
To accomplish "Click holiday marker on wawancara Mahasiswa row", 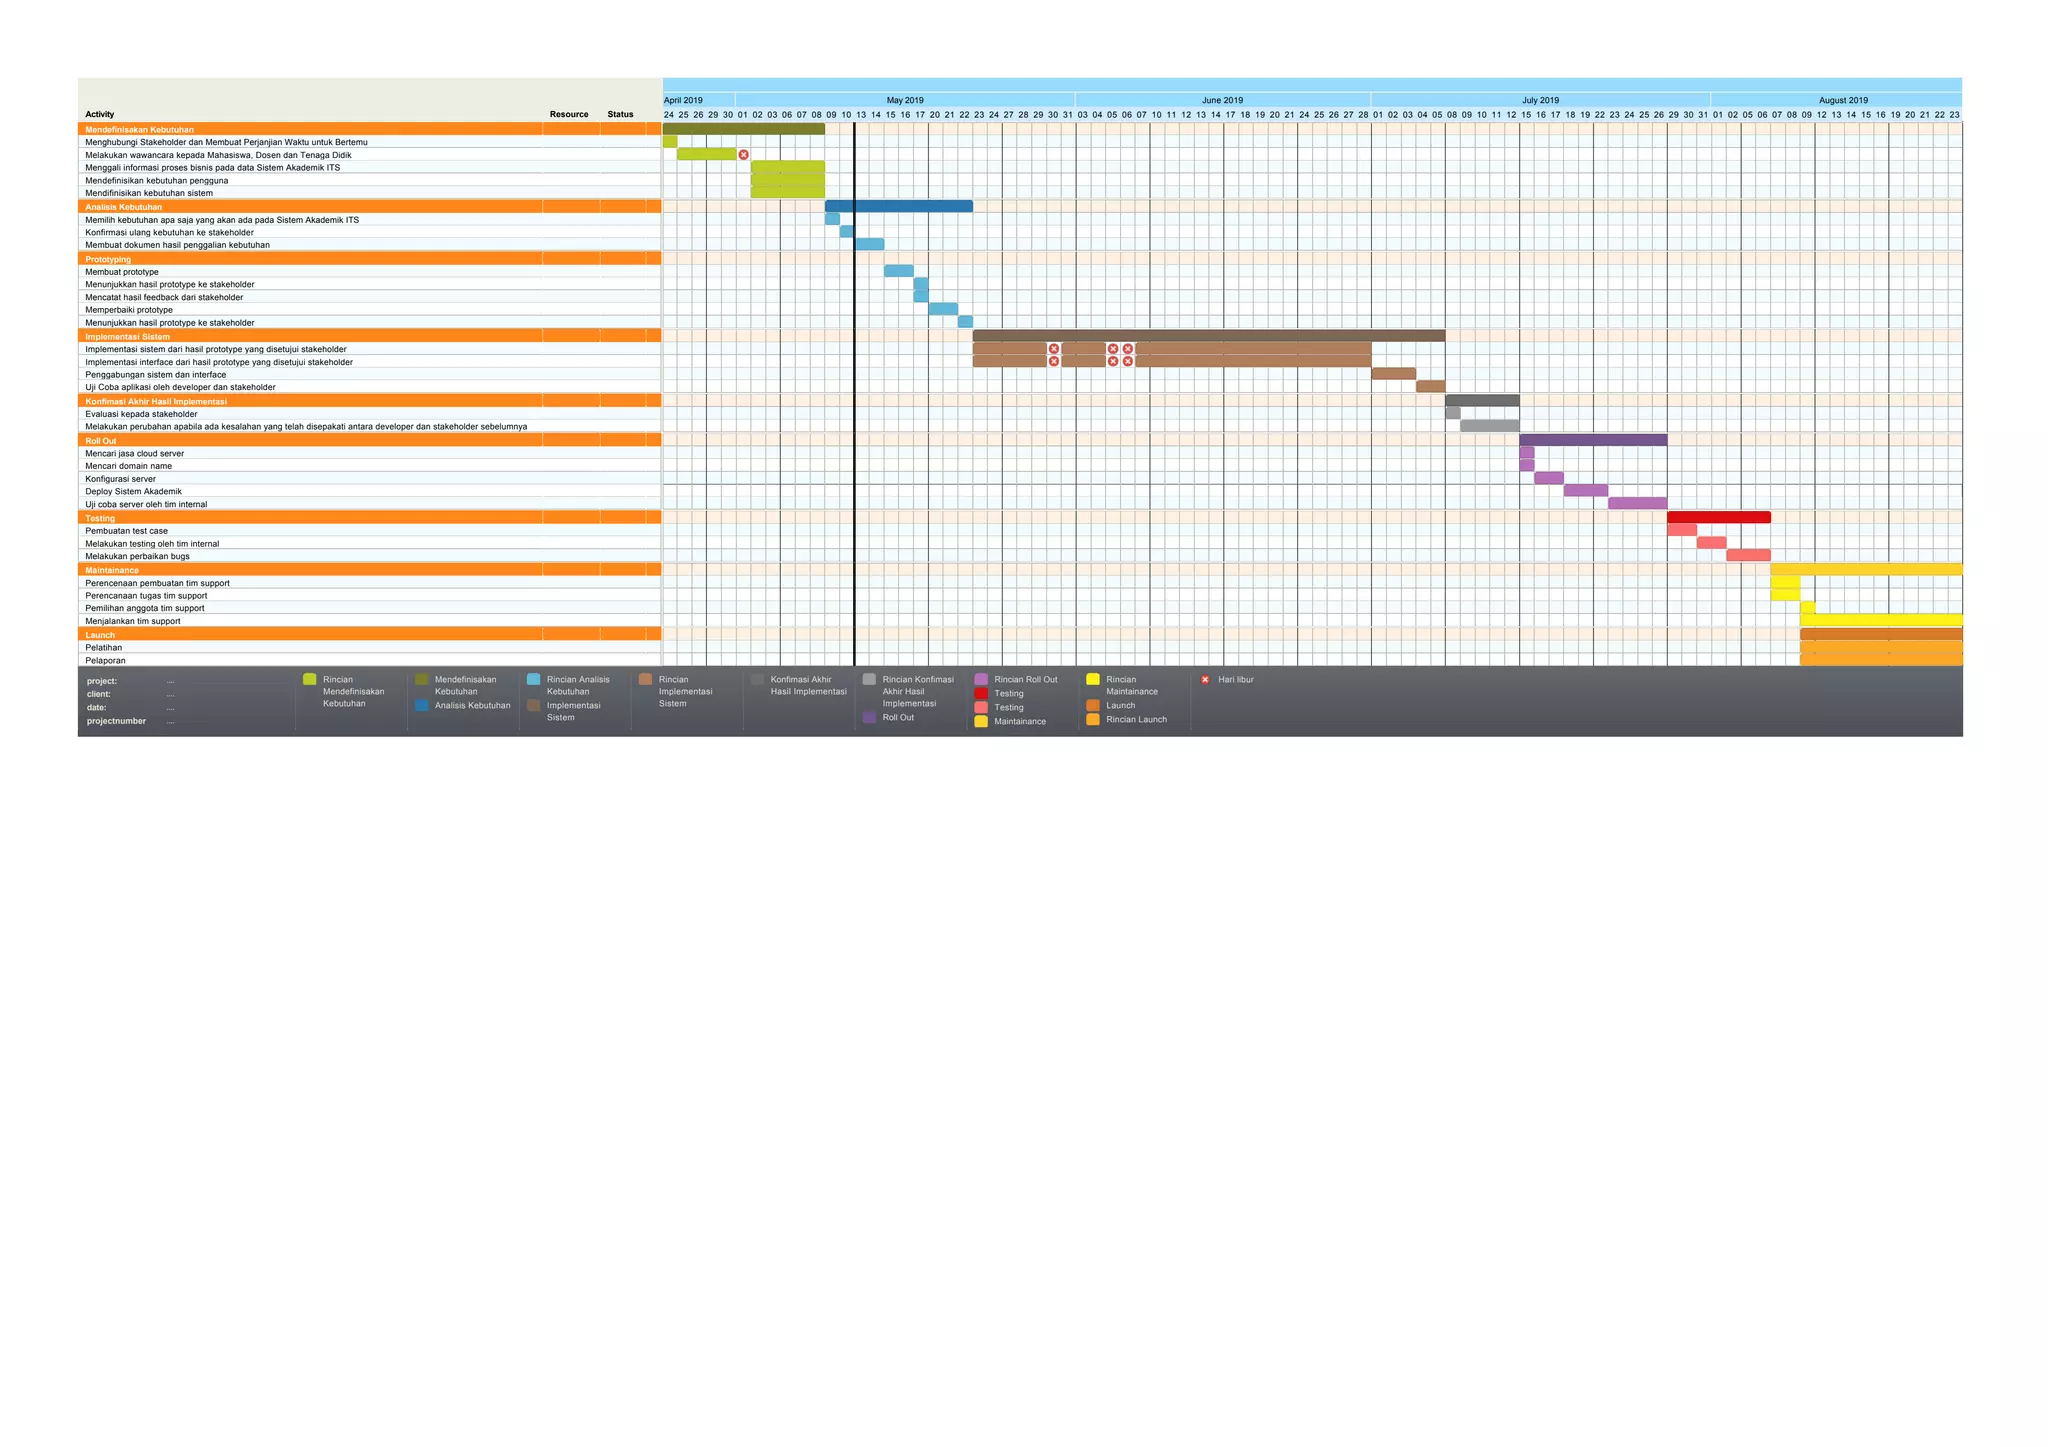I will click(743, 155).
